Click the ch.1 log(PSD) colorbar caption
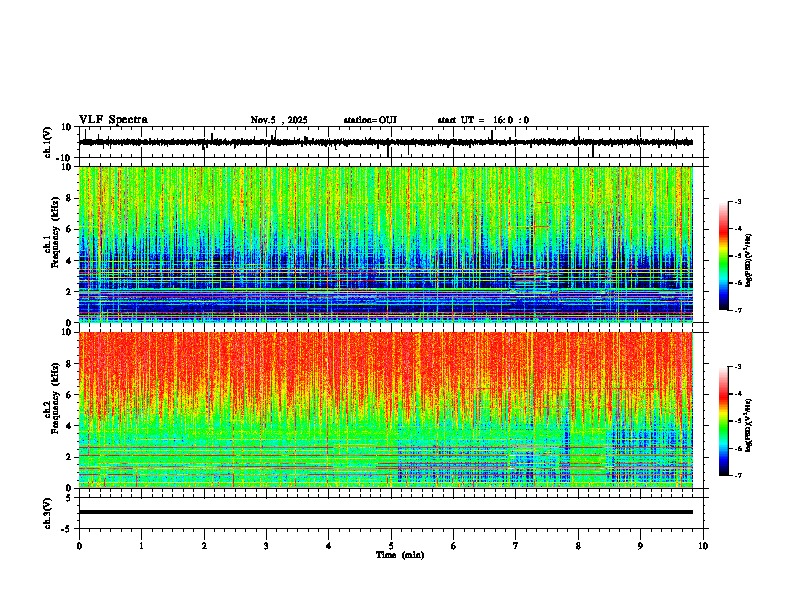This screenshot has width=792, height=612. tap(749, 261)
